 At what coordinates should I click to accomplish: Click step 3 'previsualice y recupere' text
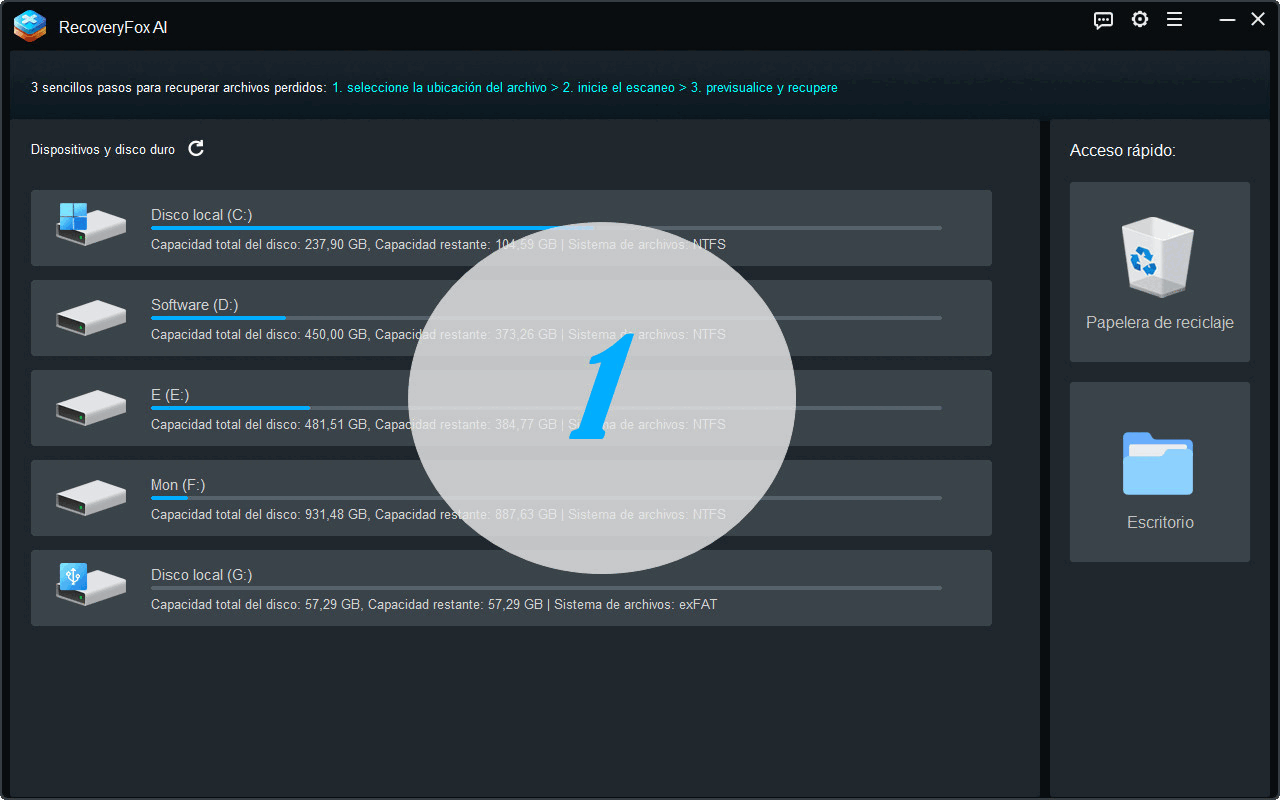tap(764, 88)
